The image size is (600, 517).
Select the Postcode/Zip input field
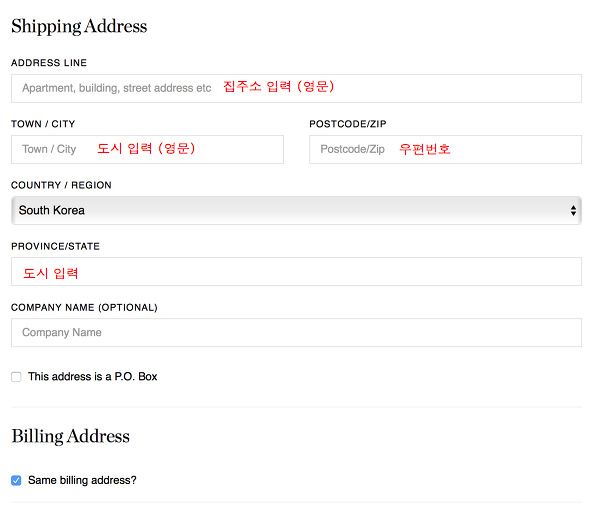click(445, 149)
